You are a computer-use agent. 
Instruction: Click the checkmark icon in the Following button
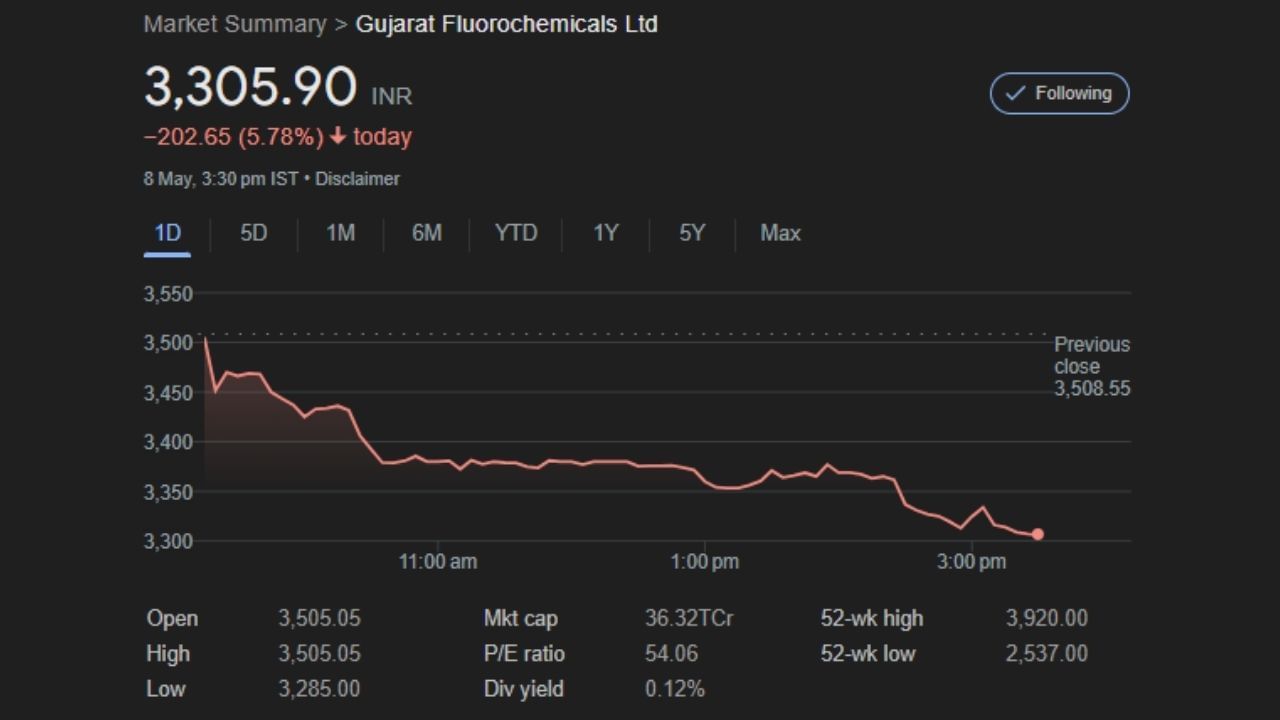pos(1015,93)
